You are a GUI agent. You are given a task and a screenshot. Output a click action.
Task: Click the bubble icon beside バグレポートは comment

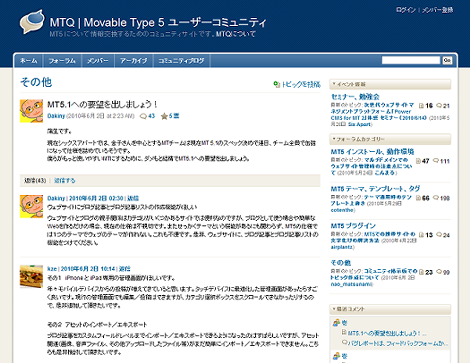[x=344, y=342]
